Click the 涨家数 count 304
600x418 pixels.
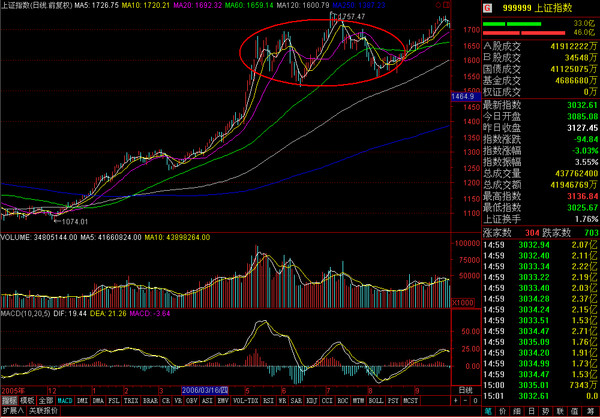(532, 233)
